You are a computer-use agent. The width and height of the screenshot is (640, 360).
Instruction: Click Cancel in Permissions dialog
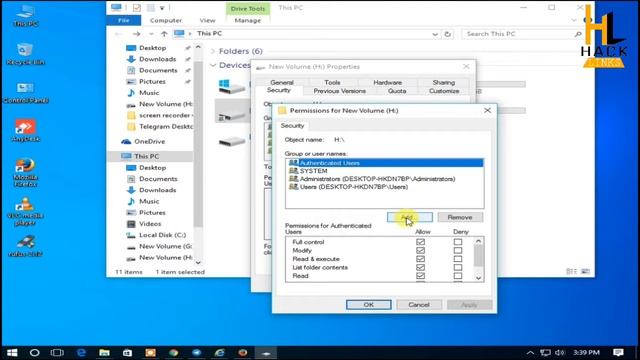[x=419, y=304]
